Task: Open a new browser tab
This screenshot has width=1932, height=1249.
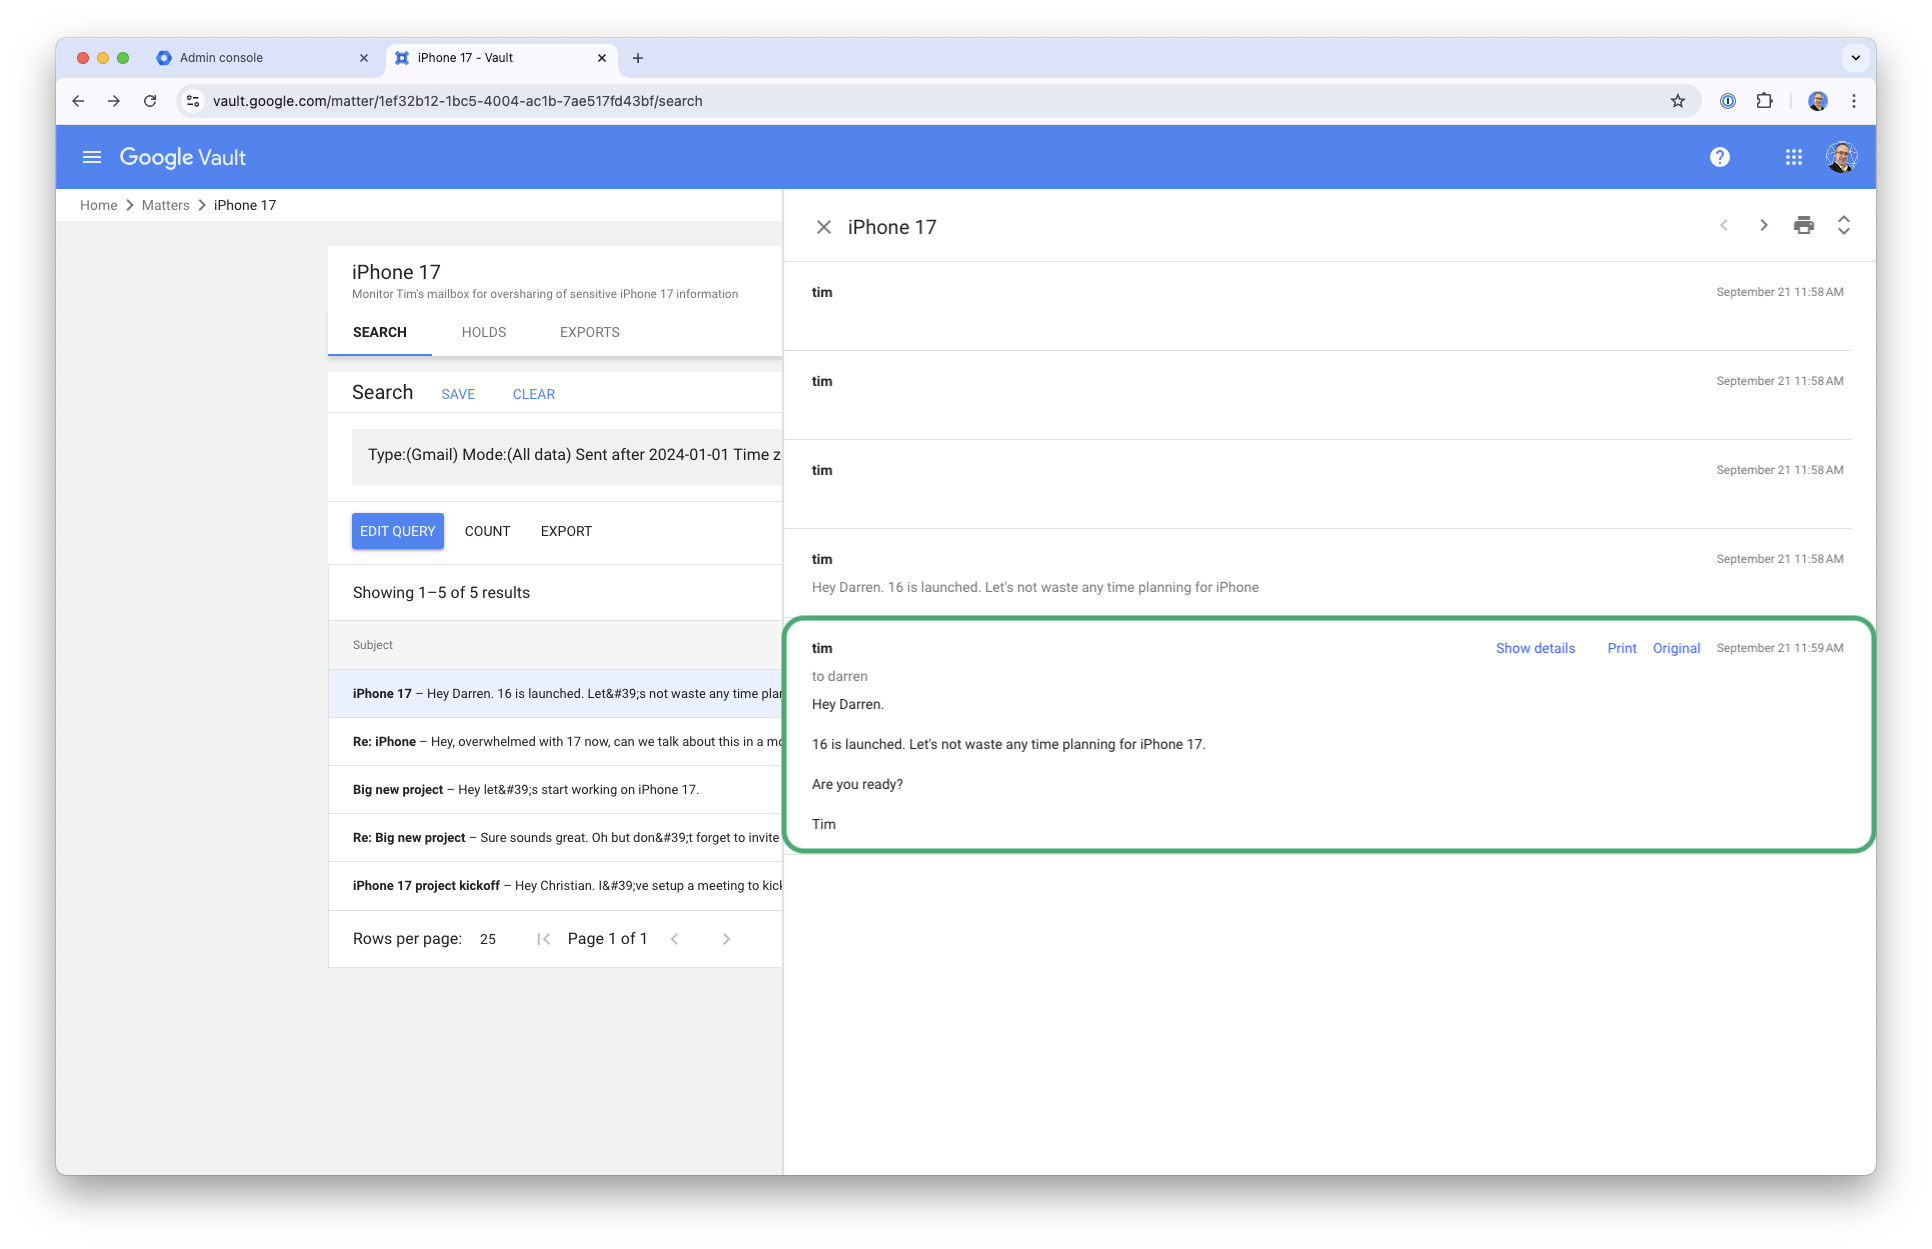Action: tap(638, 58)
